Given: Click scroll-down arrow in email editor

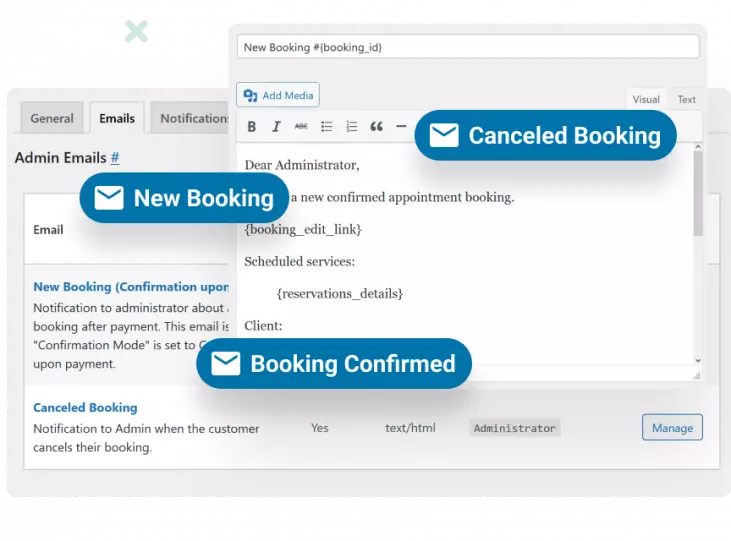Looking at the screenshot, I should pos(698,361).
